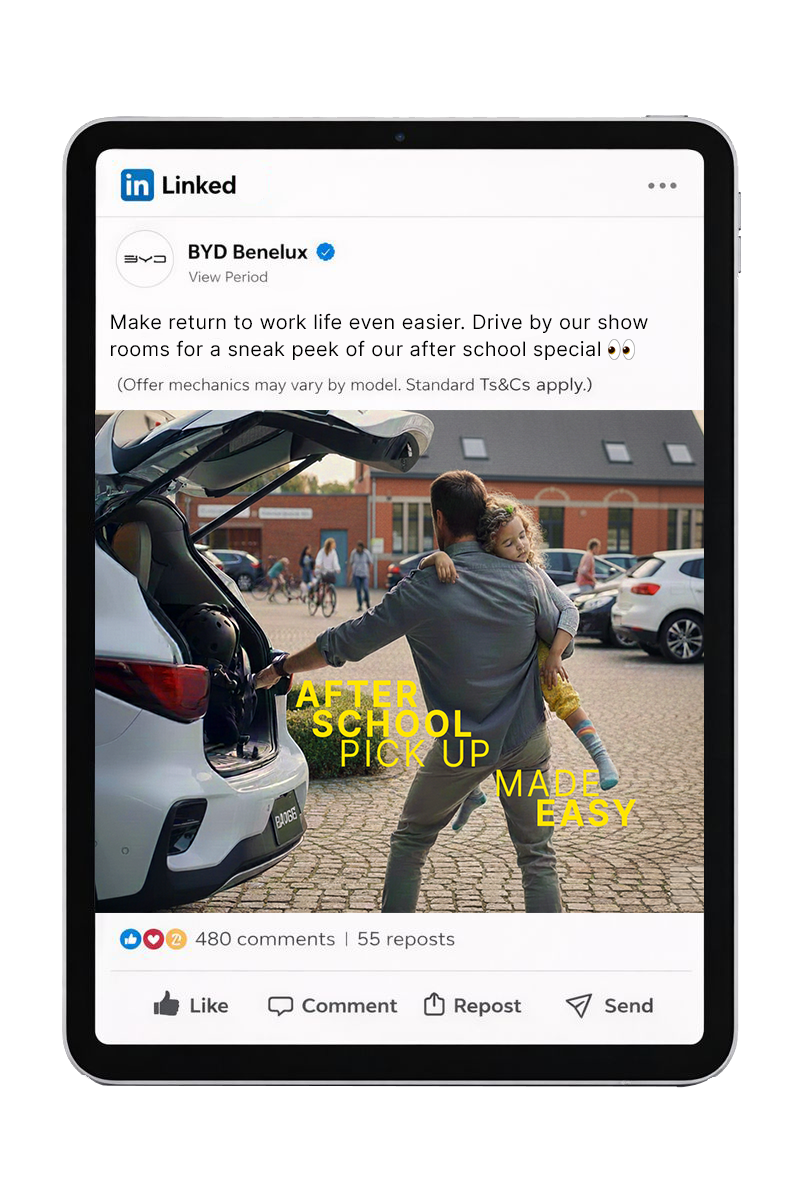Click the Send paper plane icon
The height and width of the screenshot is (1200, 800).
[579, 1006]
